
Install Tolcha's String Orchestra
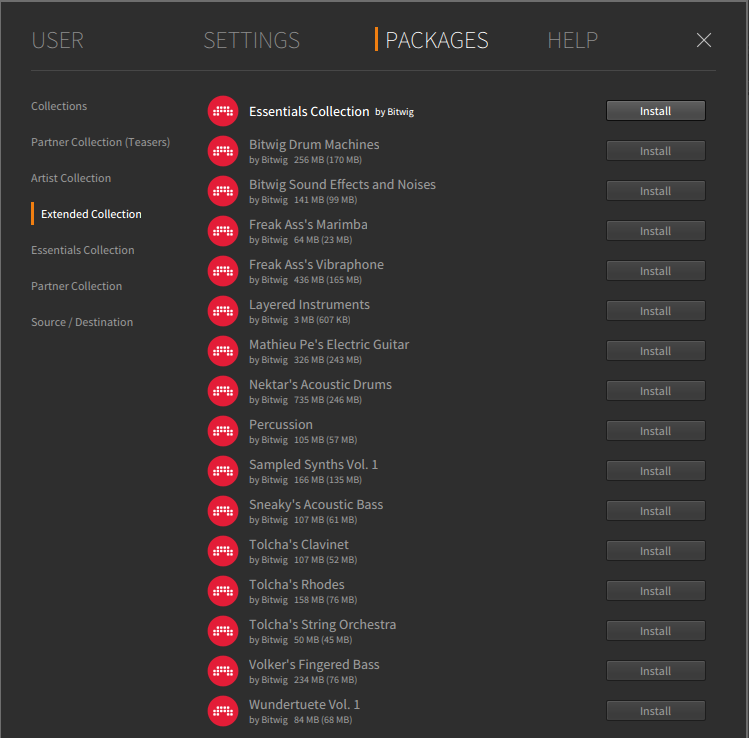[655, 631]
